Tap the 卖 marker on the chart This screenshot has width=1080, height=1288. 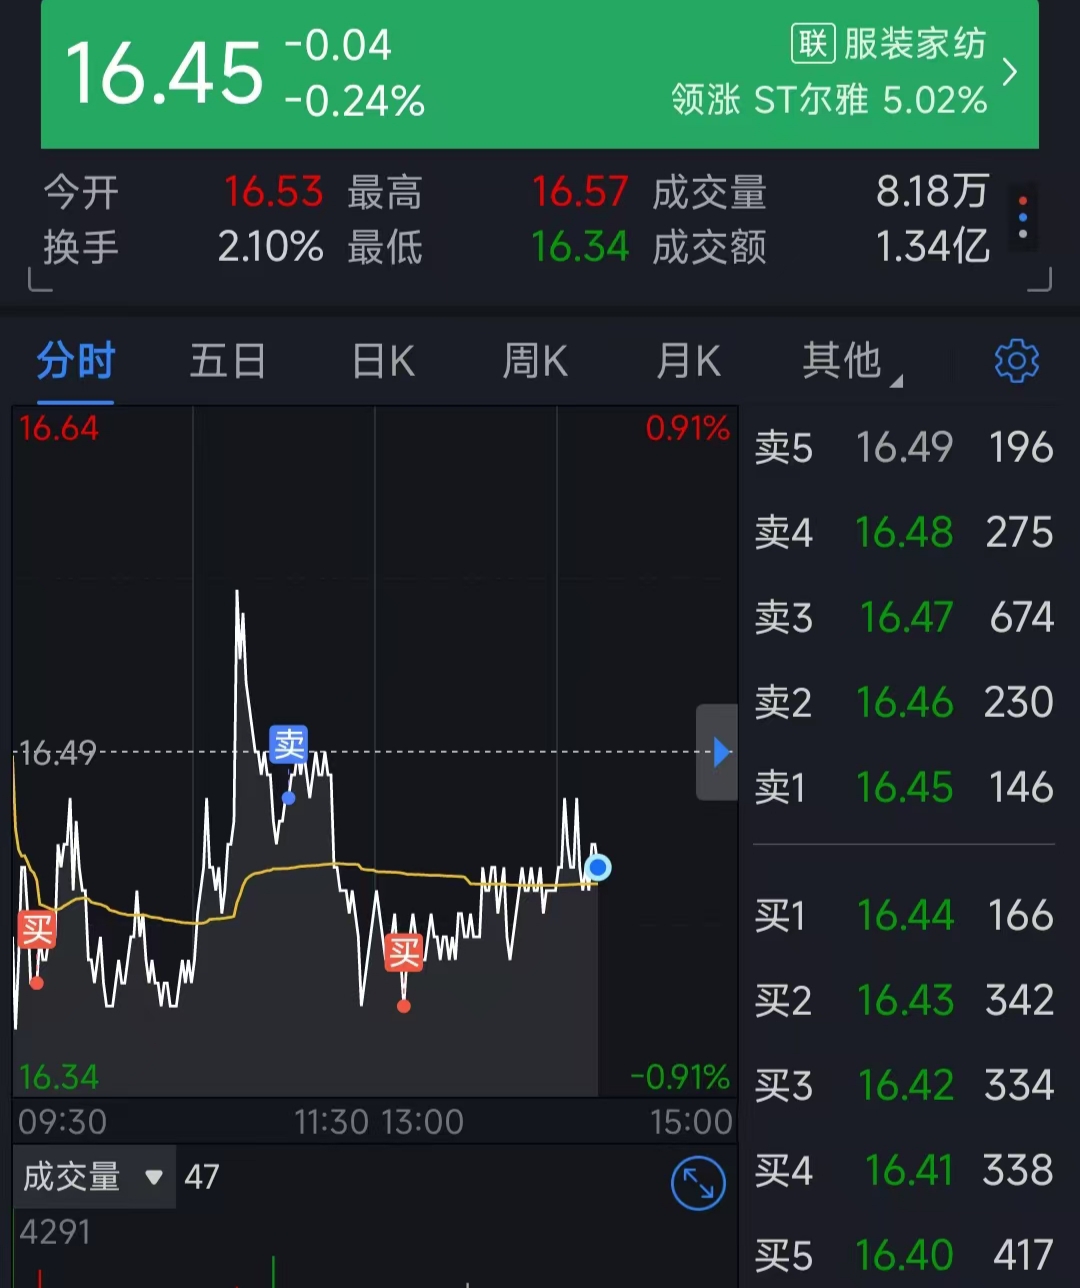pos(289,744)
